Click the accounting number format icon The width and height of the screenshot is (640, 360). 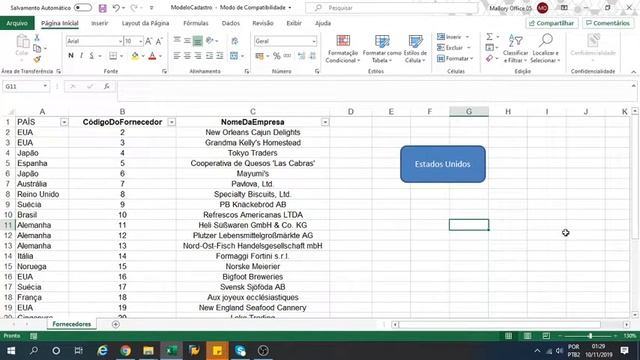pos(259,56)
